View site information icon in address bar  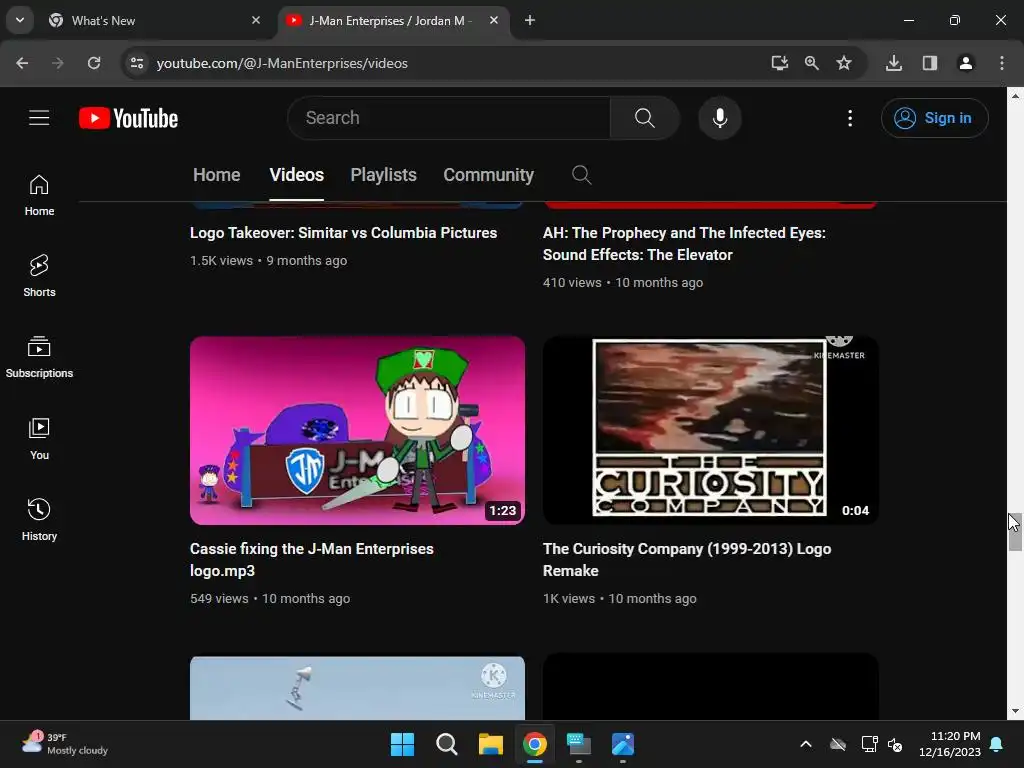[136, 63]
